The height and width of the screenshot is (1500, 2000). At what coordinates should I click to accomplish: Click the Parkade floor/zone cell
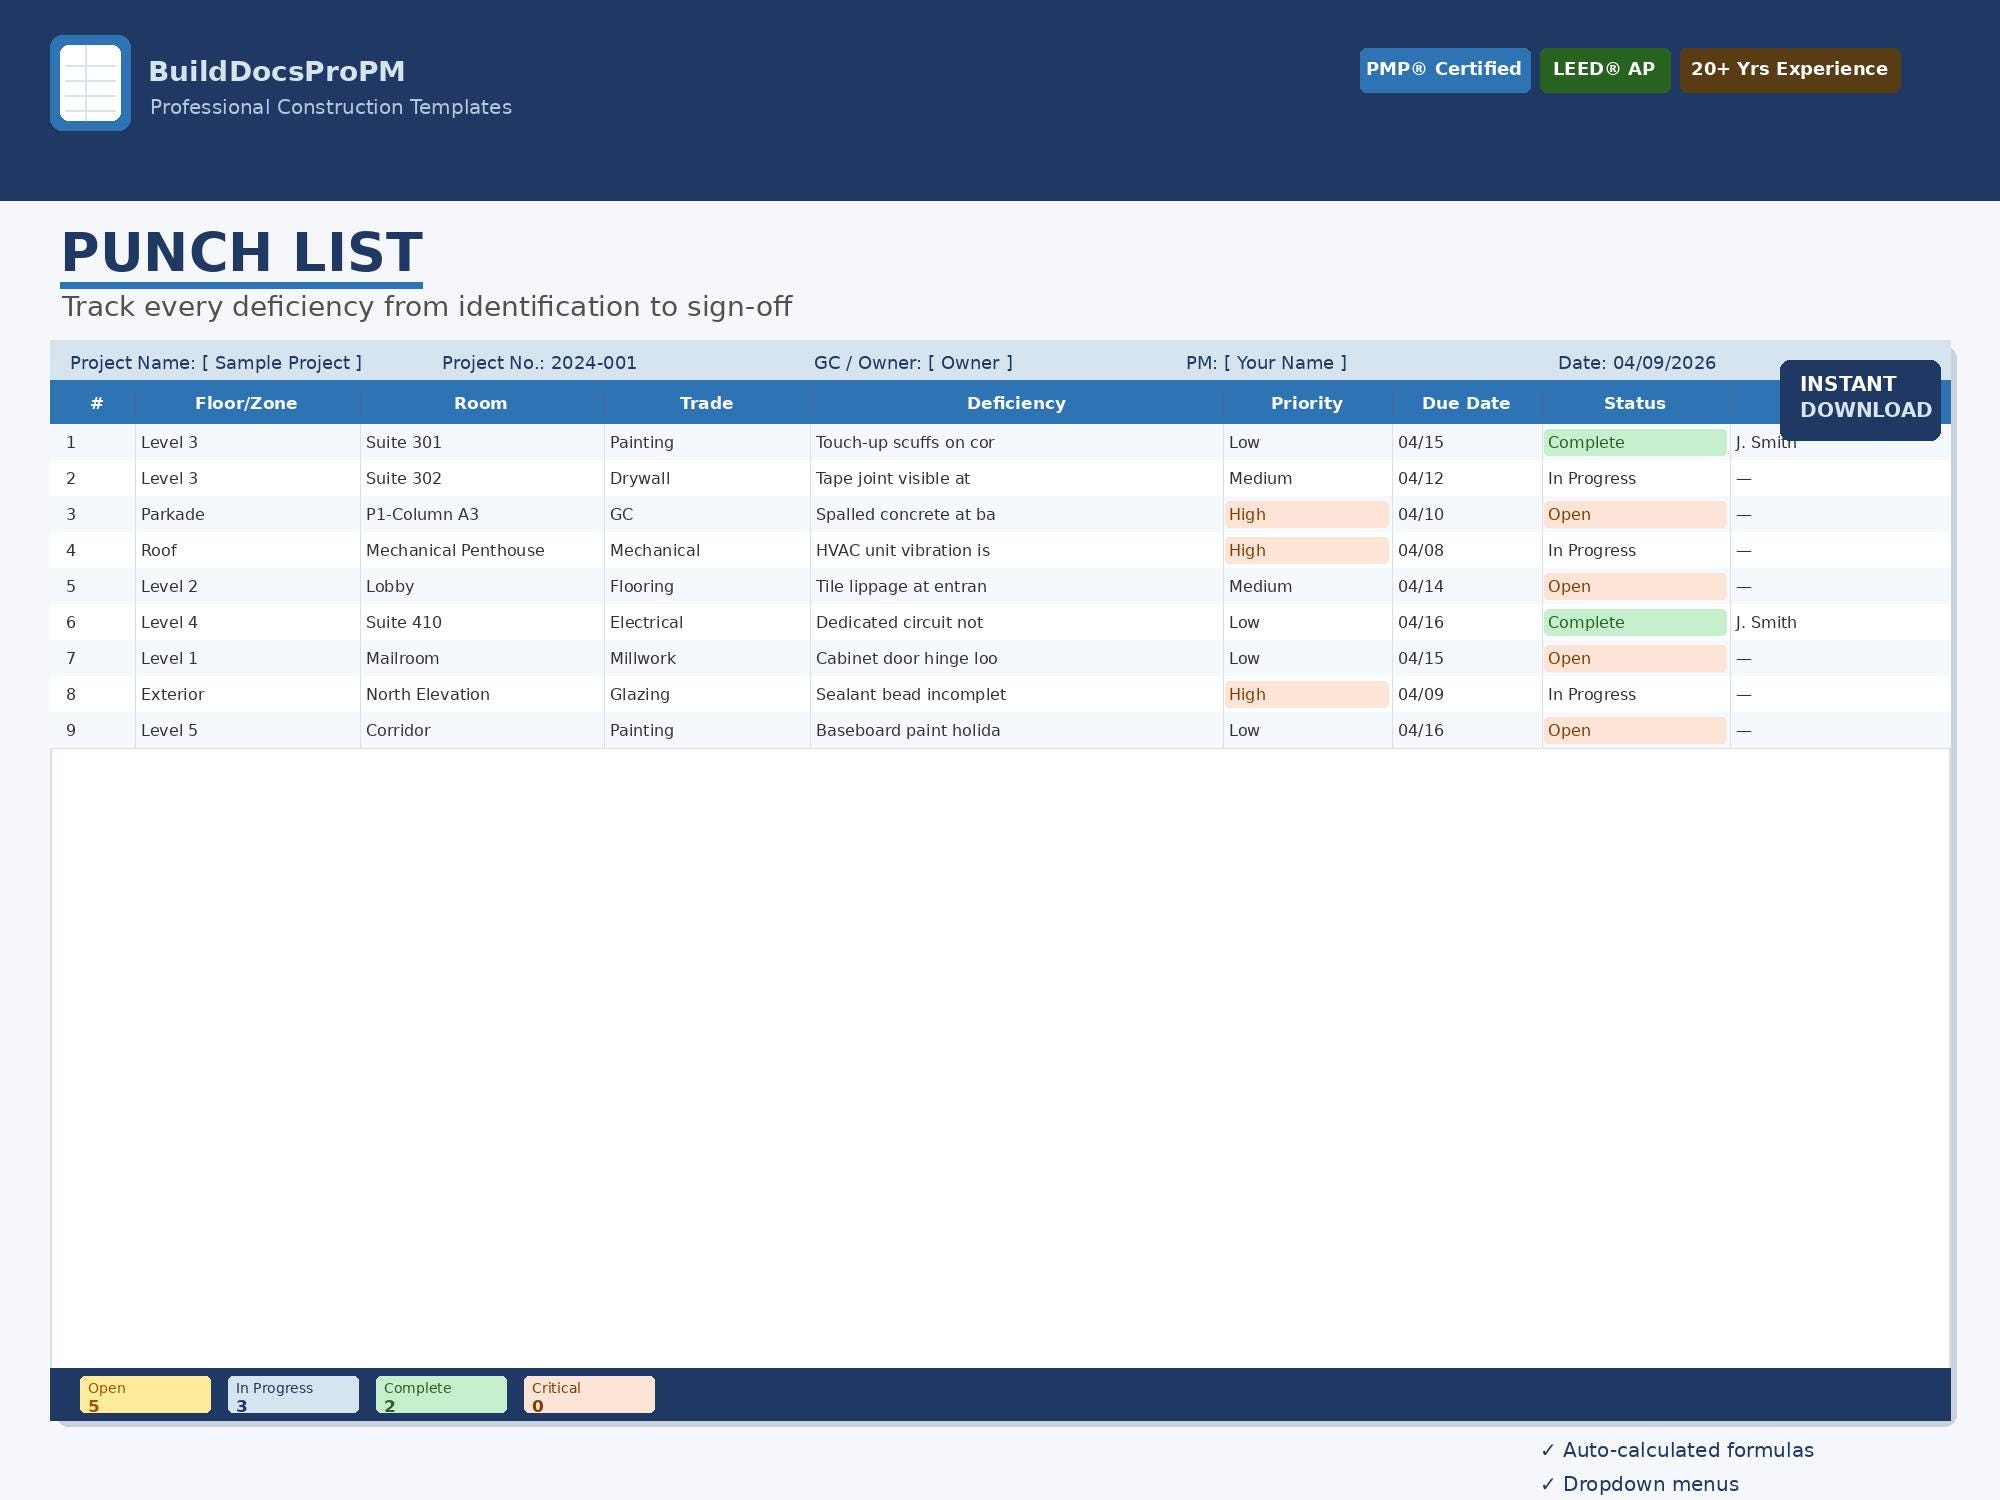[x=247, y=514]
